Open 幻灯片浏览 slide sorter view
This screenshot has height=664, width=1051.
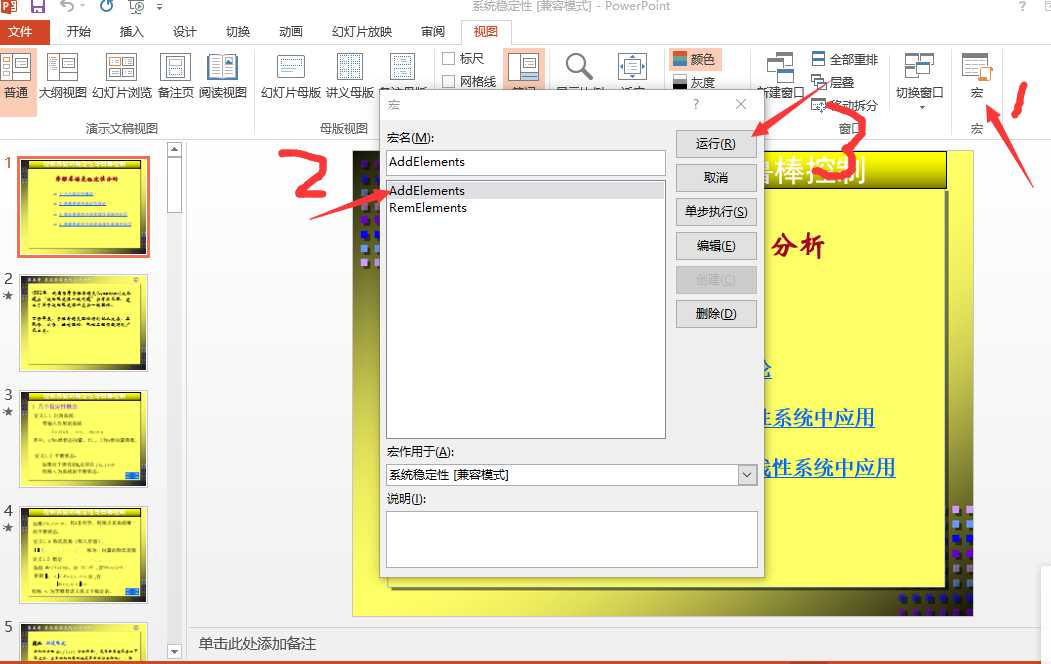coord(122,77)
